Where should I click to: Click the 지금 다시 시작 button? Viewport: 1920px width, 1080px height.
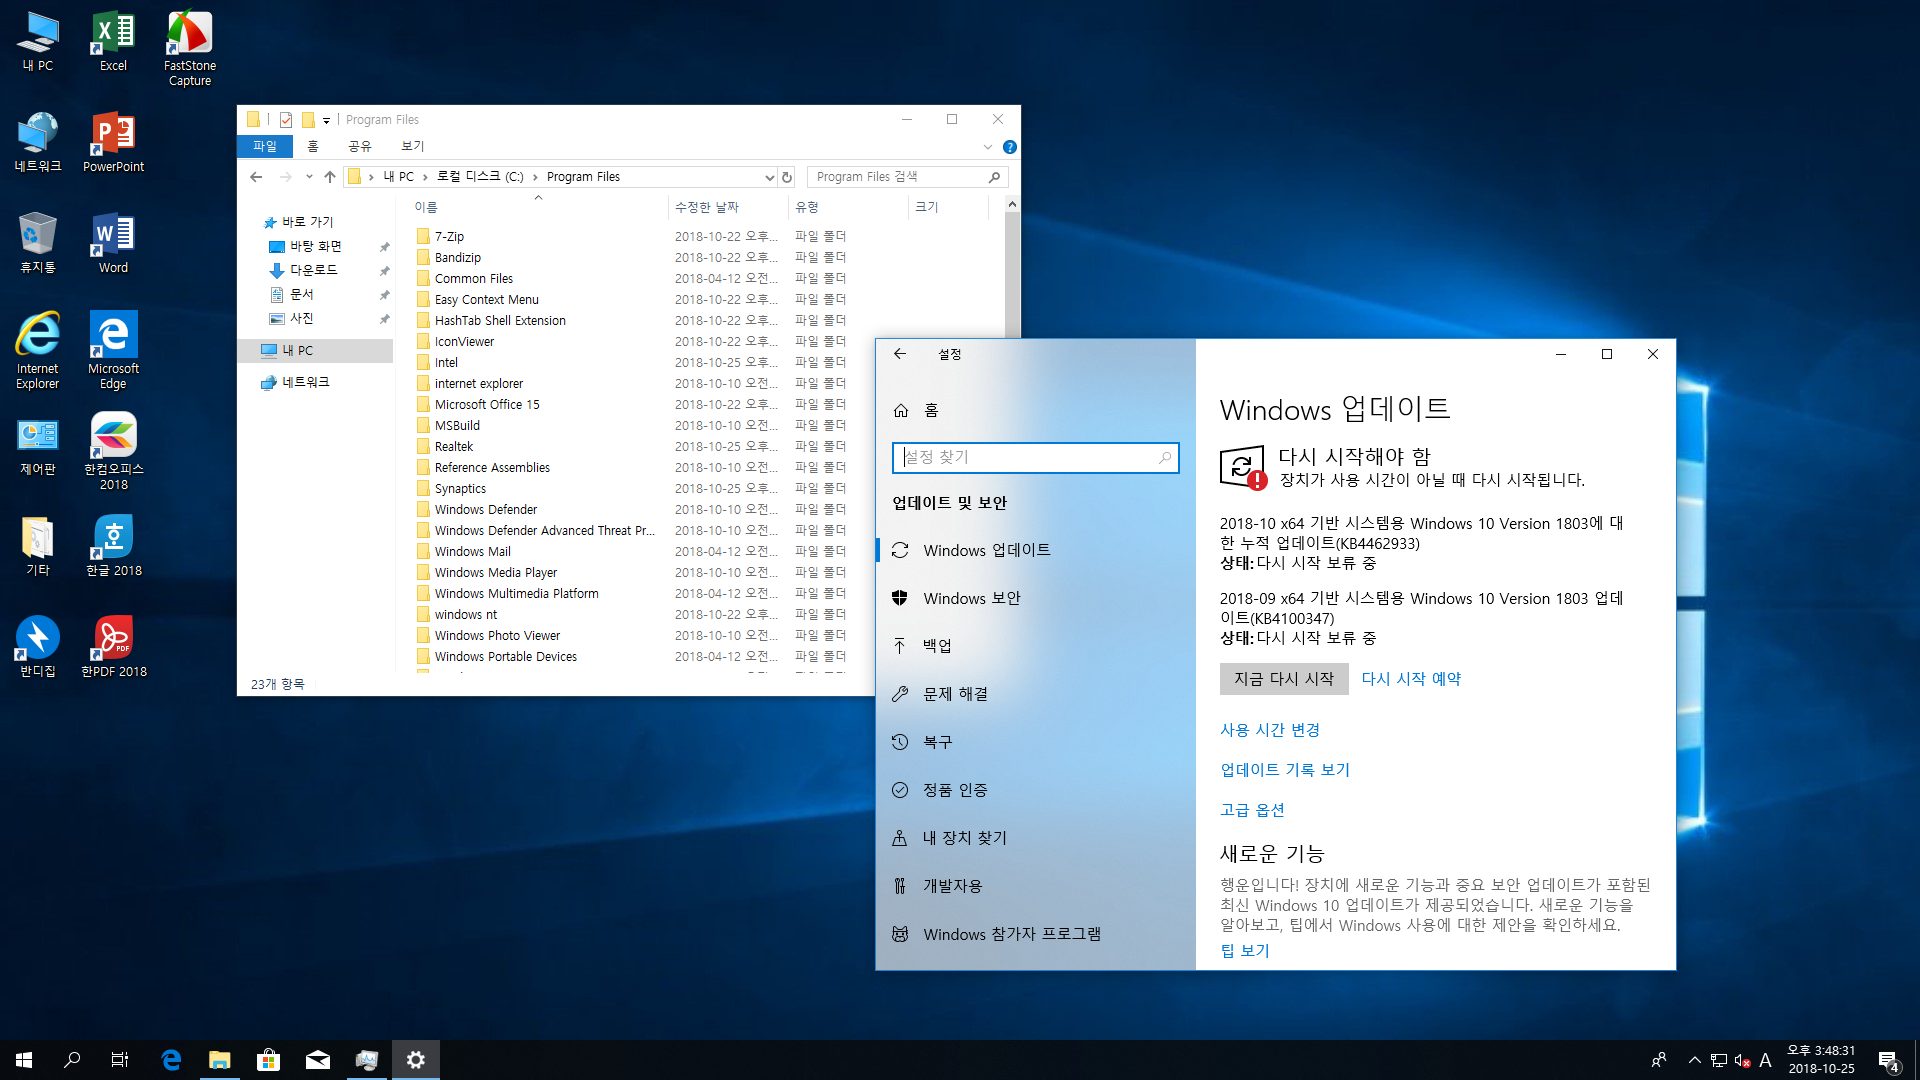pyautogui.click(x=1284, y=679)
